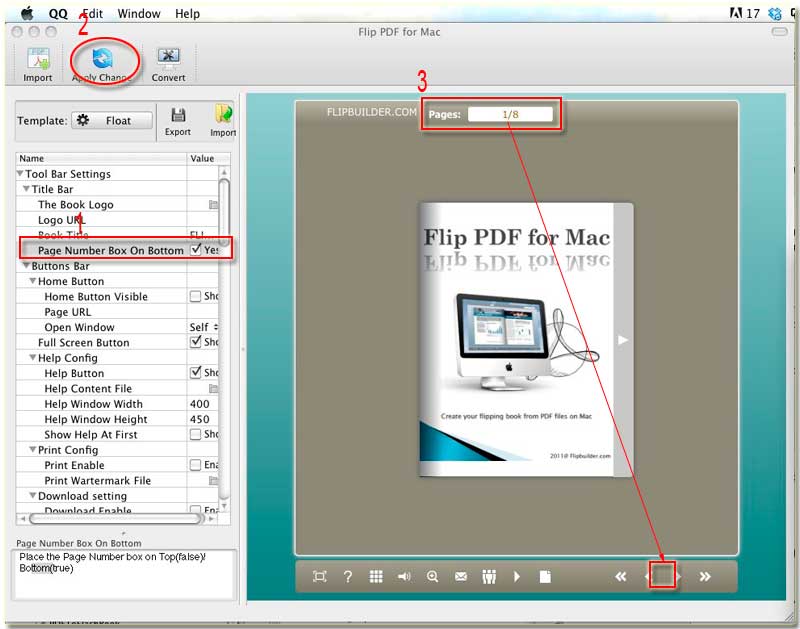The width and height of the screenshot is (800, 629).
Task: Toggle Page Number Box On Bottom checkbox
Action: tap(195, 249)
